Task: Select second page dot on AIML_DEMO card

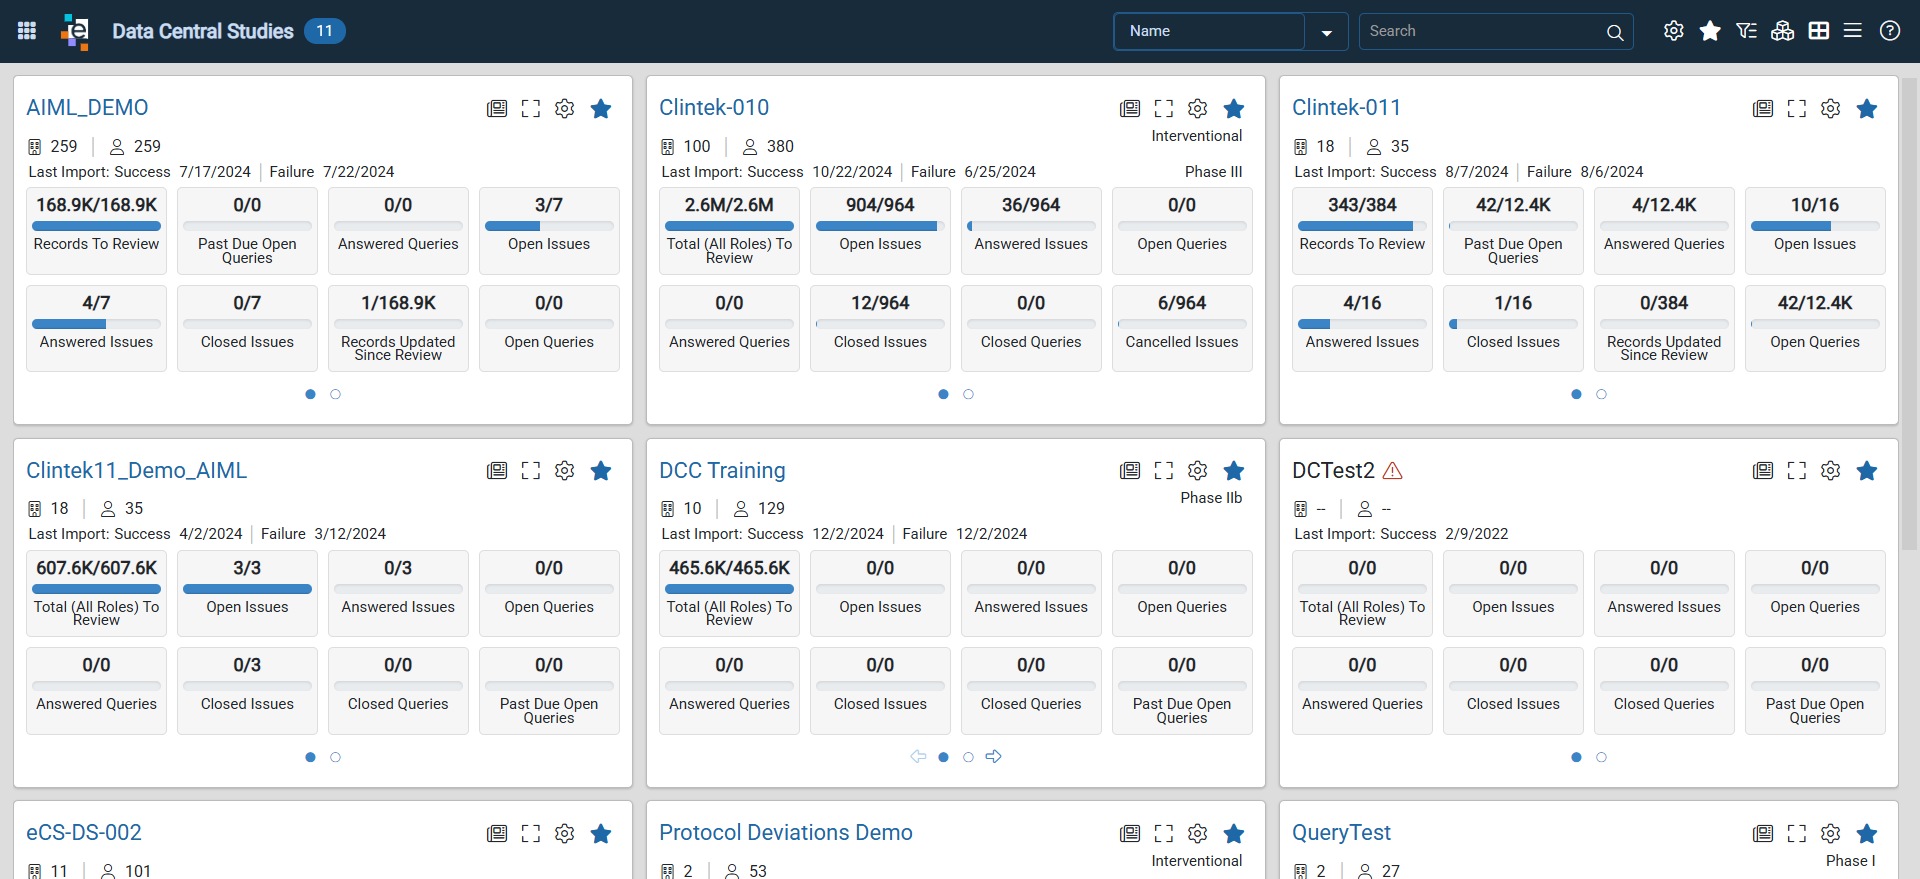Action: 335,394
